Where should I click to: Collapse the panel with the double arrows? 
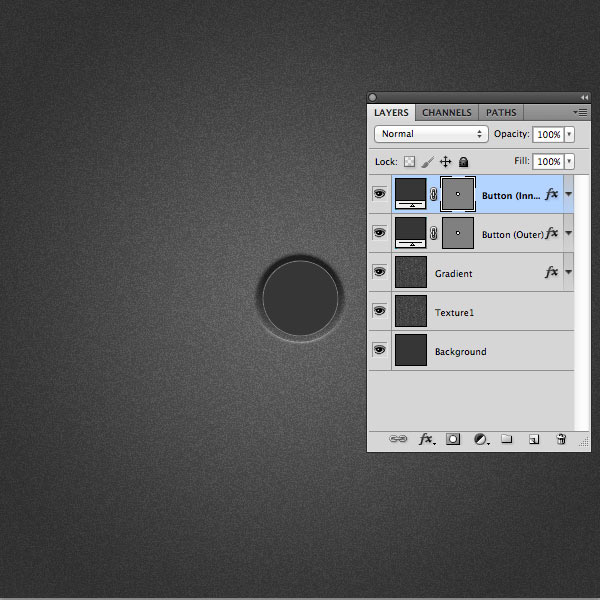584,98
